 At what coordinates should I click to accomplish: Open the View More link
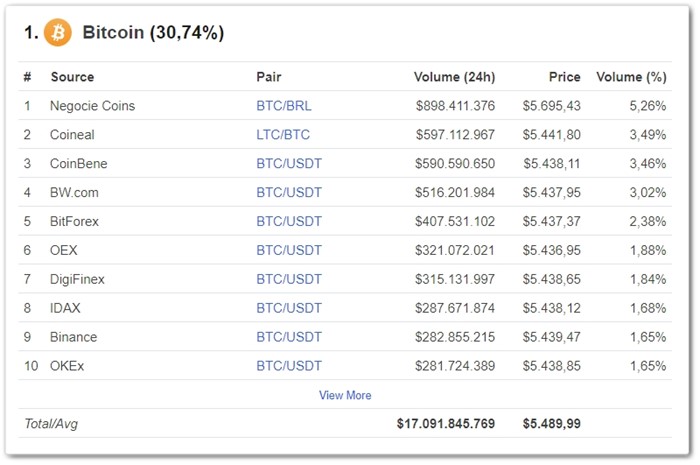click(x=345, y=395)
